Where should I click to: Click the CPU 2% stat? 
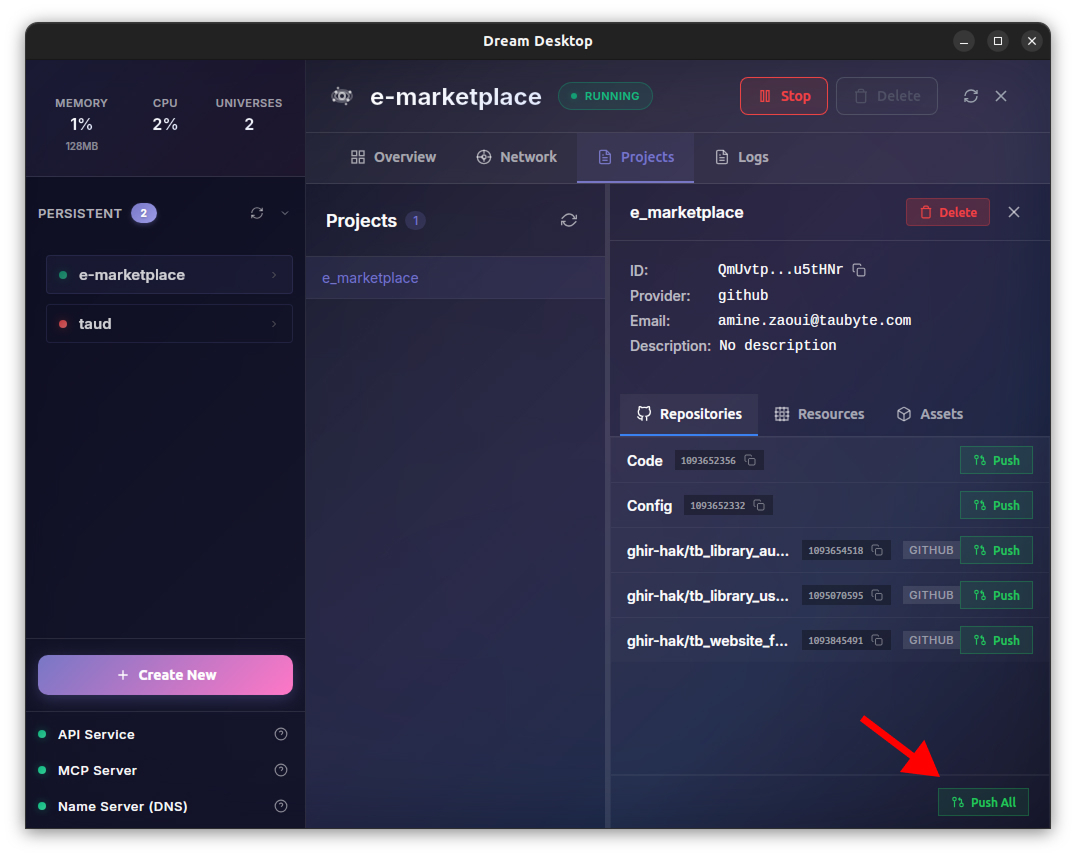tap(165, 115)
